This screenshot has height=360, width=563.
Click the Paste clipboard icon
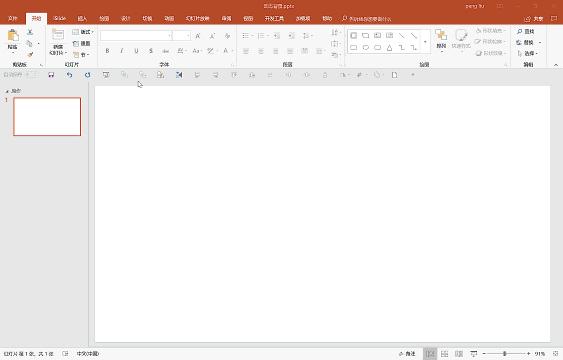tap(13, 36)
